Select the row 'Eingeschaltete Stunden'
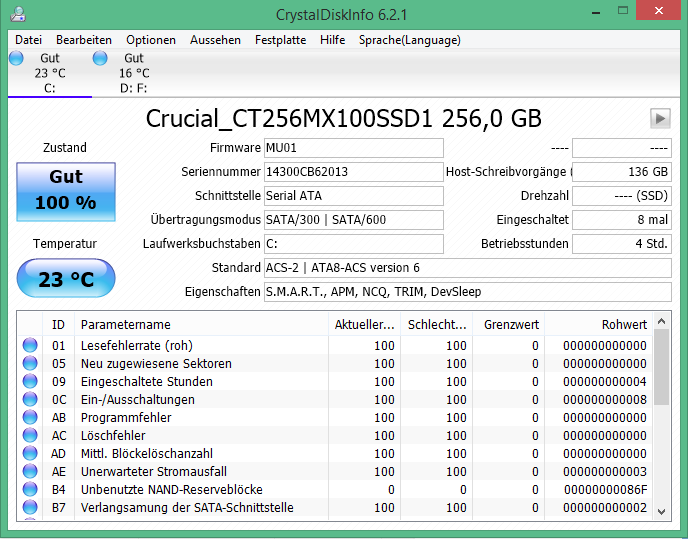The width and height of the screenshot is (688, 539). (x=335, y=381)
